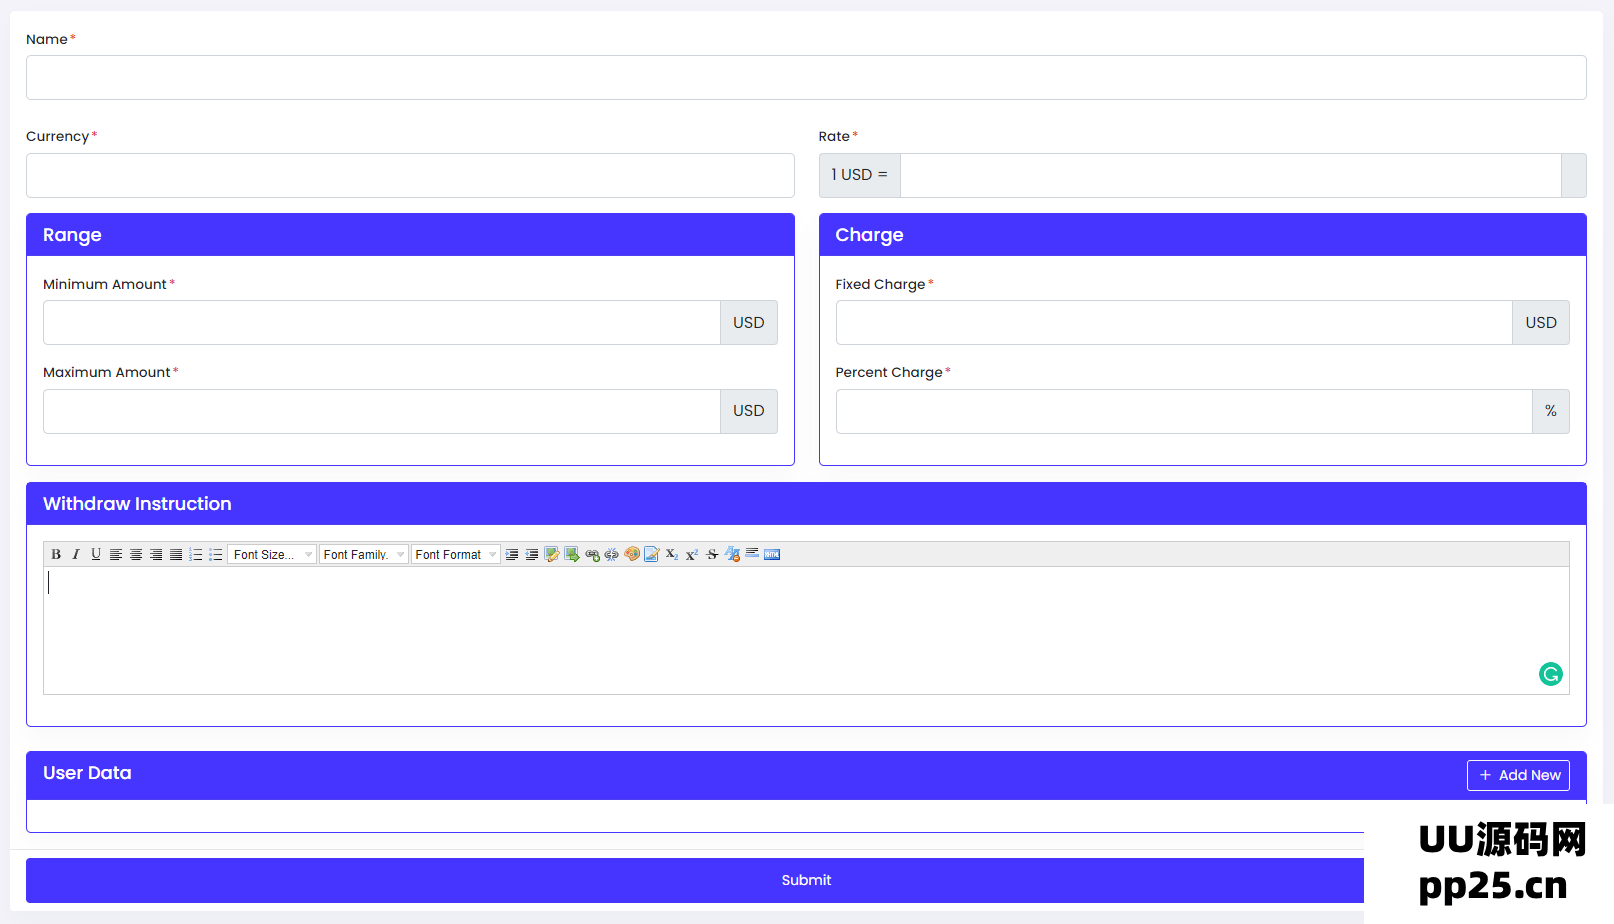This screenshot has height=924, width=1614.
Task: Apply superscript formatting
Action: [692, 554]
